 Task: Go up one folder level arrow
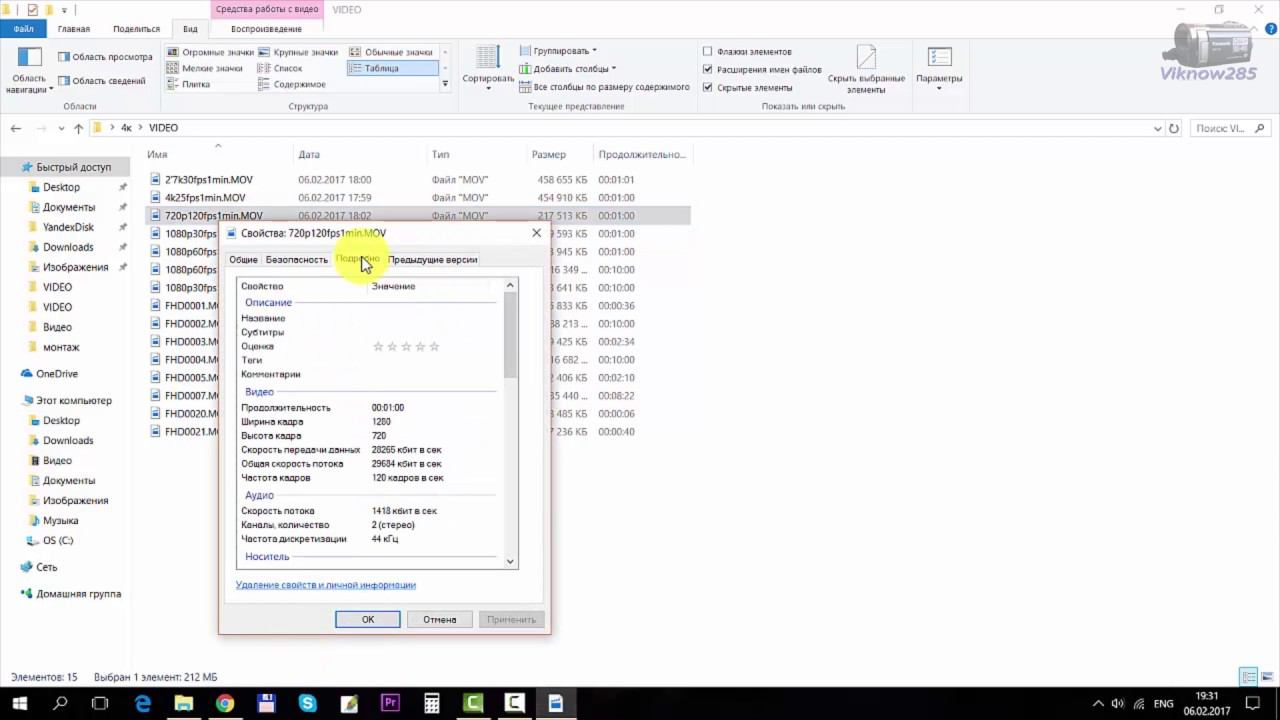click(79, 128)
